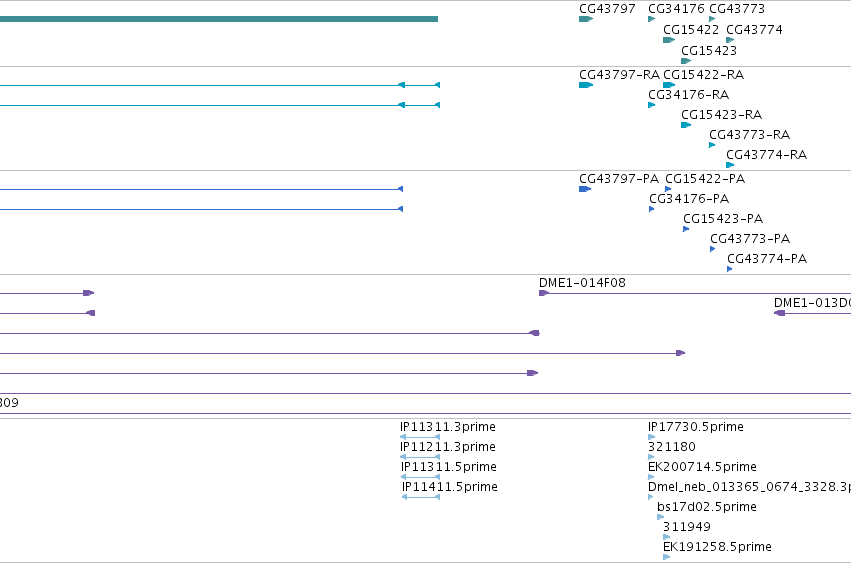Screen dimensions: 851x563
Task: Click the CG43774-PA protein label
Action: tap(767, 259)
